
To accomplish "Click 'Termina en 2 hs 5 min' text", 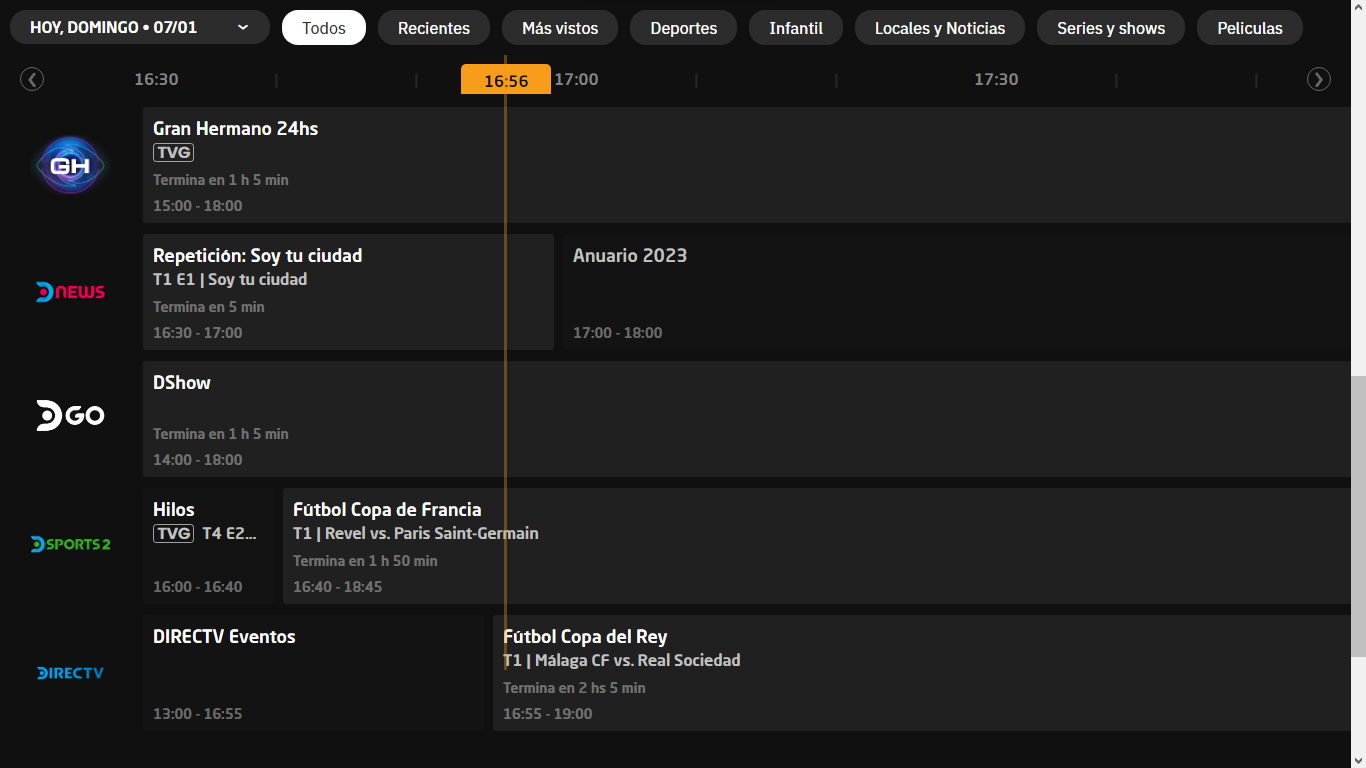I will point(574,688).
